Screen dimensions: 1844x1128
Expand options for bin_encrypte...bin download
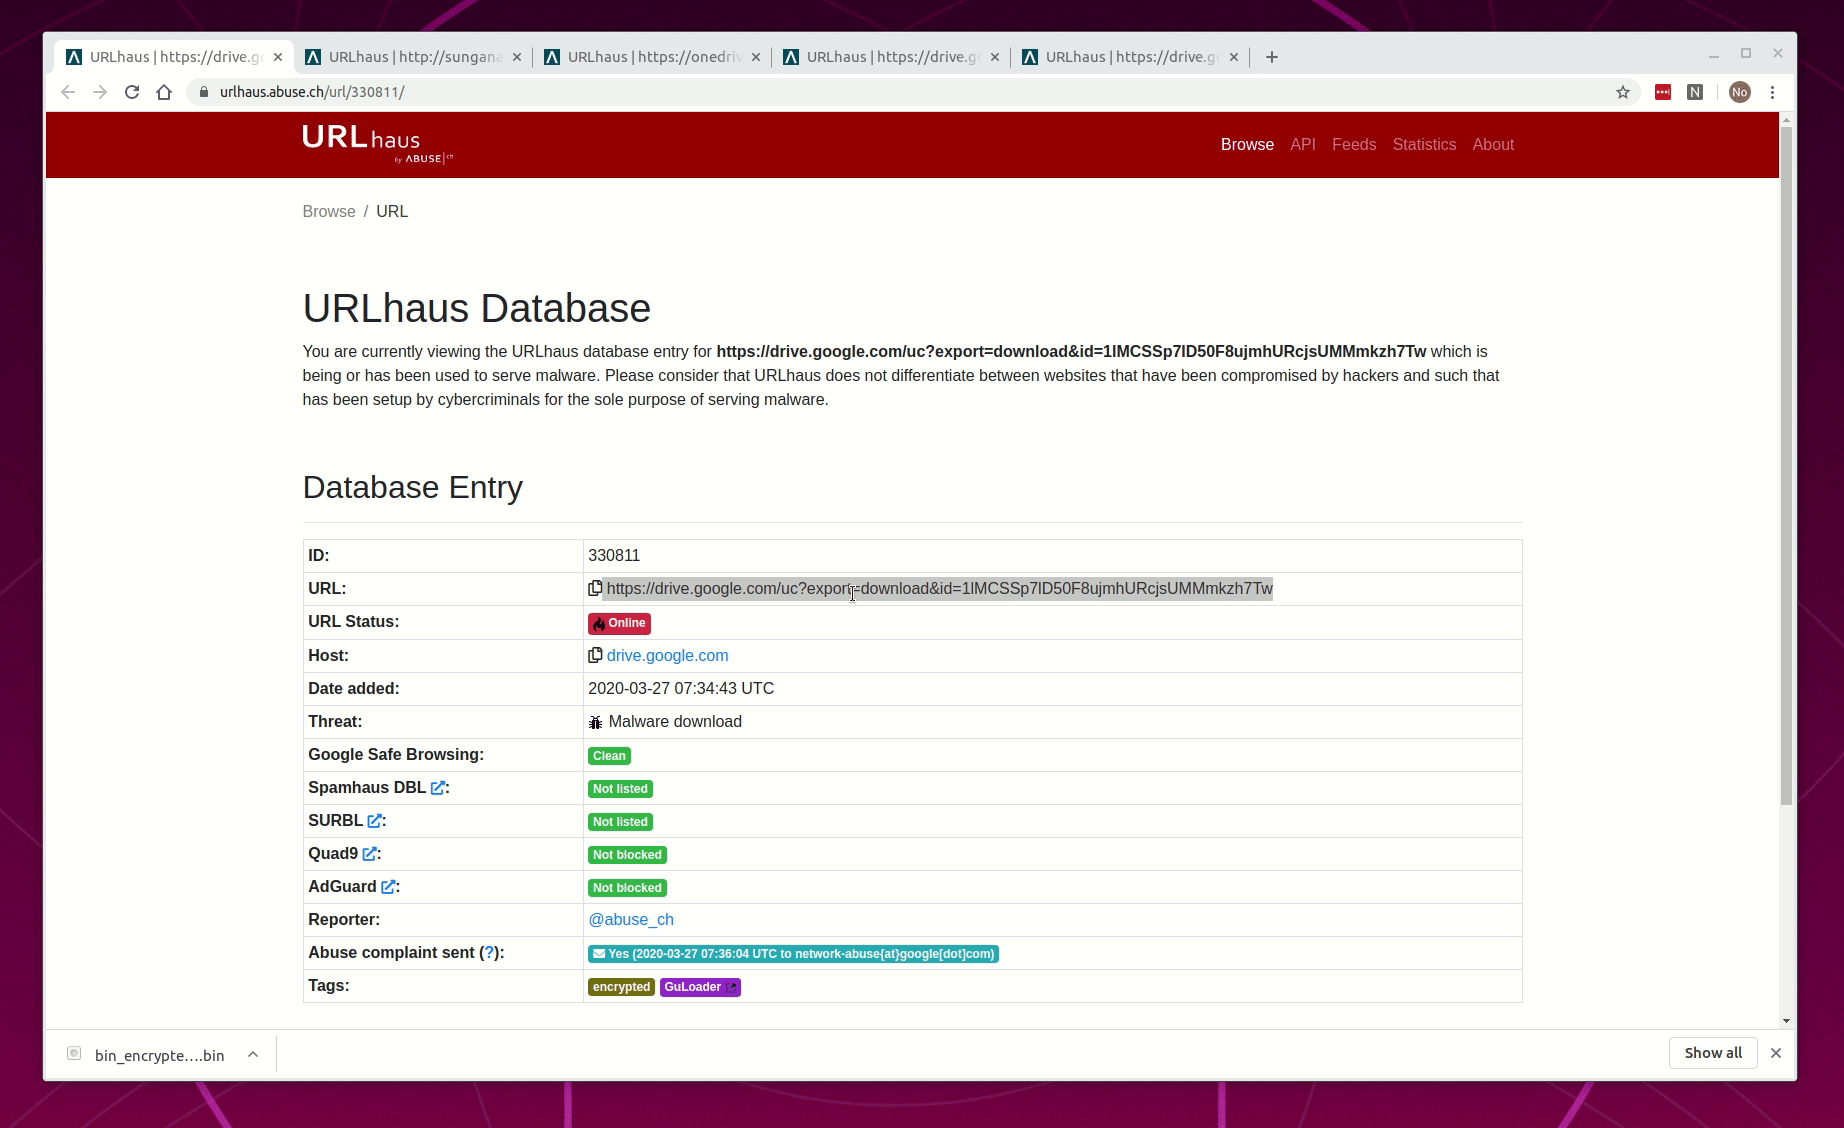click(253, 1054)
